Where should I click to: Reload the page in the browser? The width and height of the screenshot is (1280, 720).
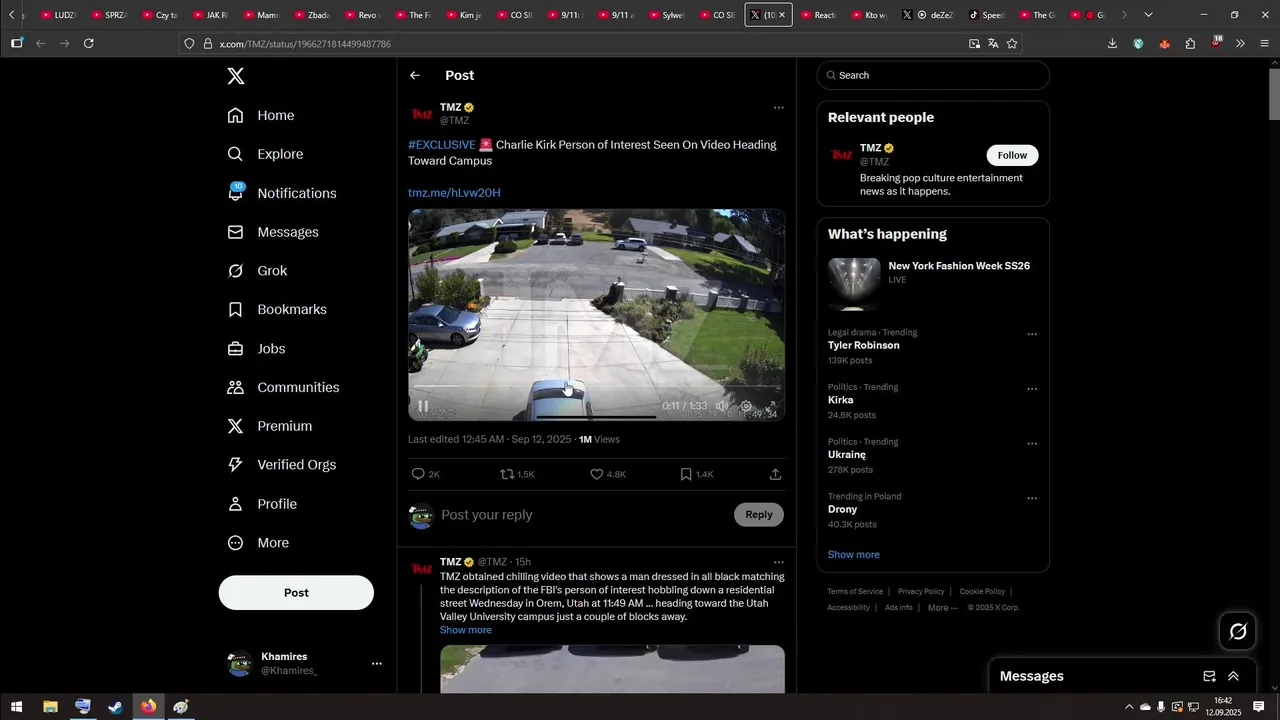pos(89,44)
